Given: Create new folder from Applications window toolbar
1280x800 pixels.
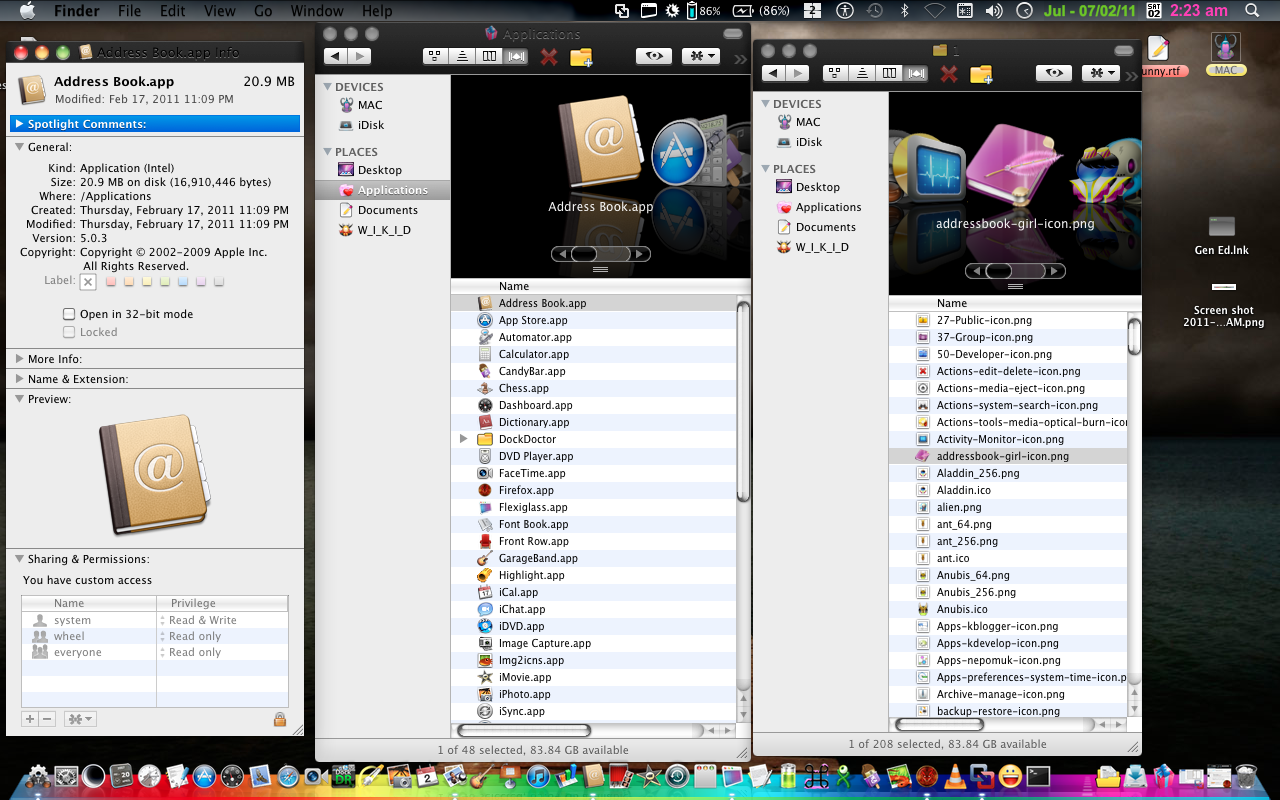Looking at the screenshot, I should 581,56.
